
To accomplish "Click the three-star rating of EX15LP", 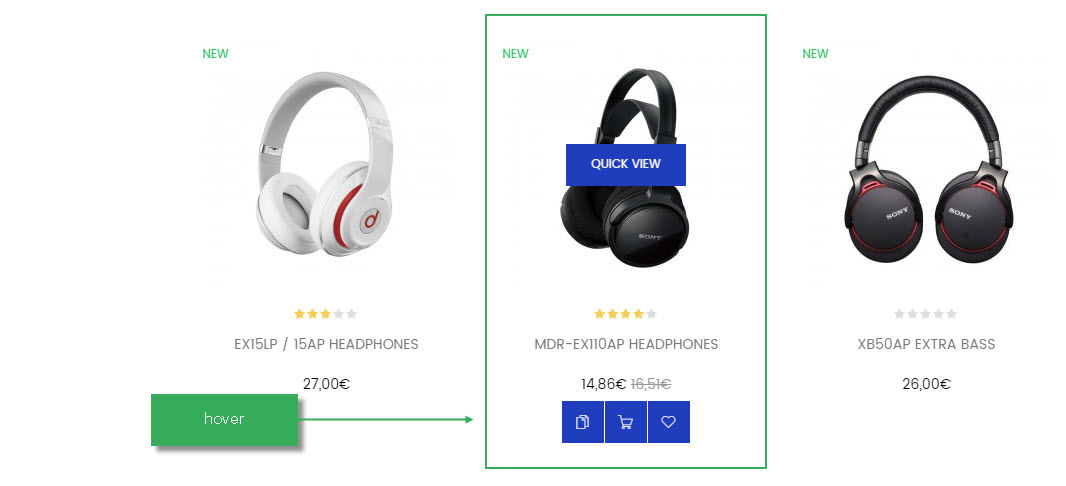I will point(326,314).
